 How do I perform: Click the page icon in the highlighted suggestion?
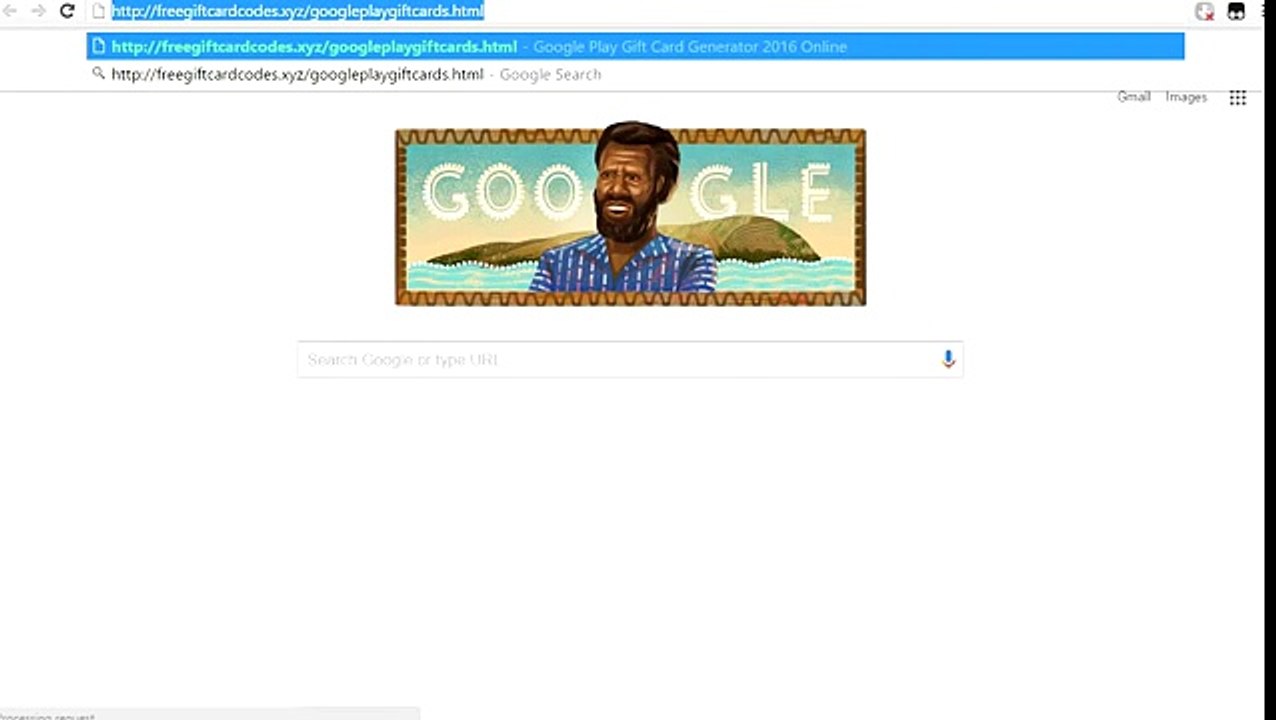(98, 46)
